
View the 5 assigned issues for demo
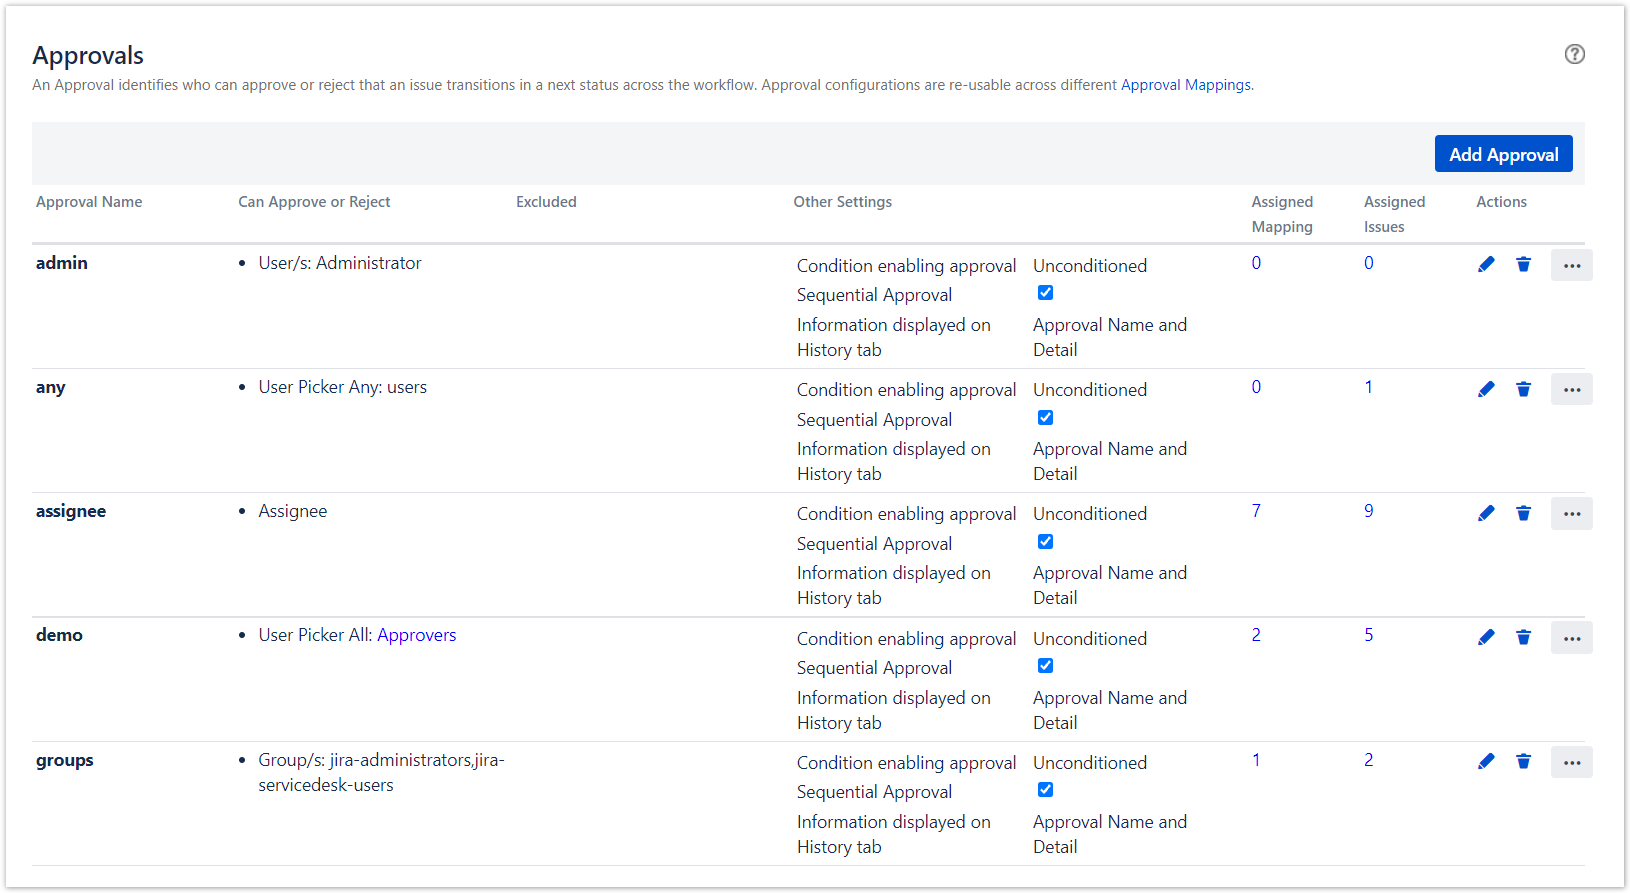1368,635
